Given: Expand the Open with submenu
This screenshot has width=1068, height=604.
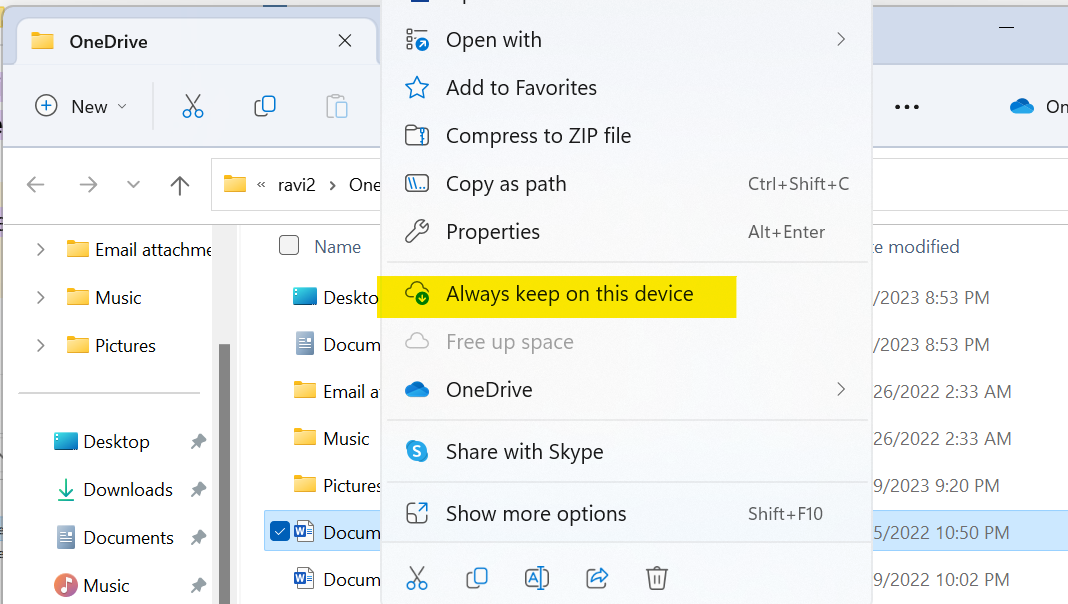Looking at the screenshot, I should [x=841, y=39].
